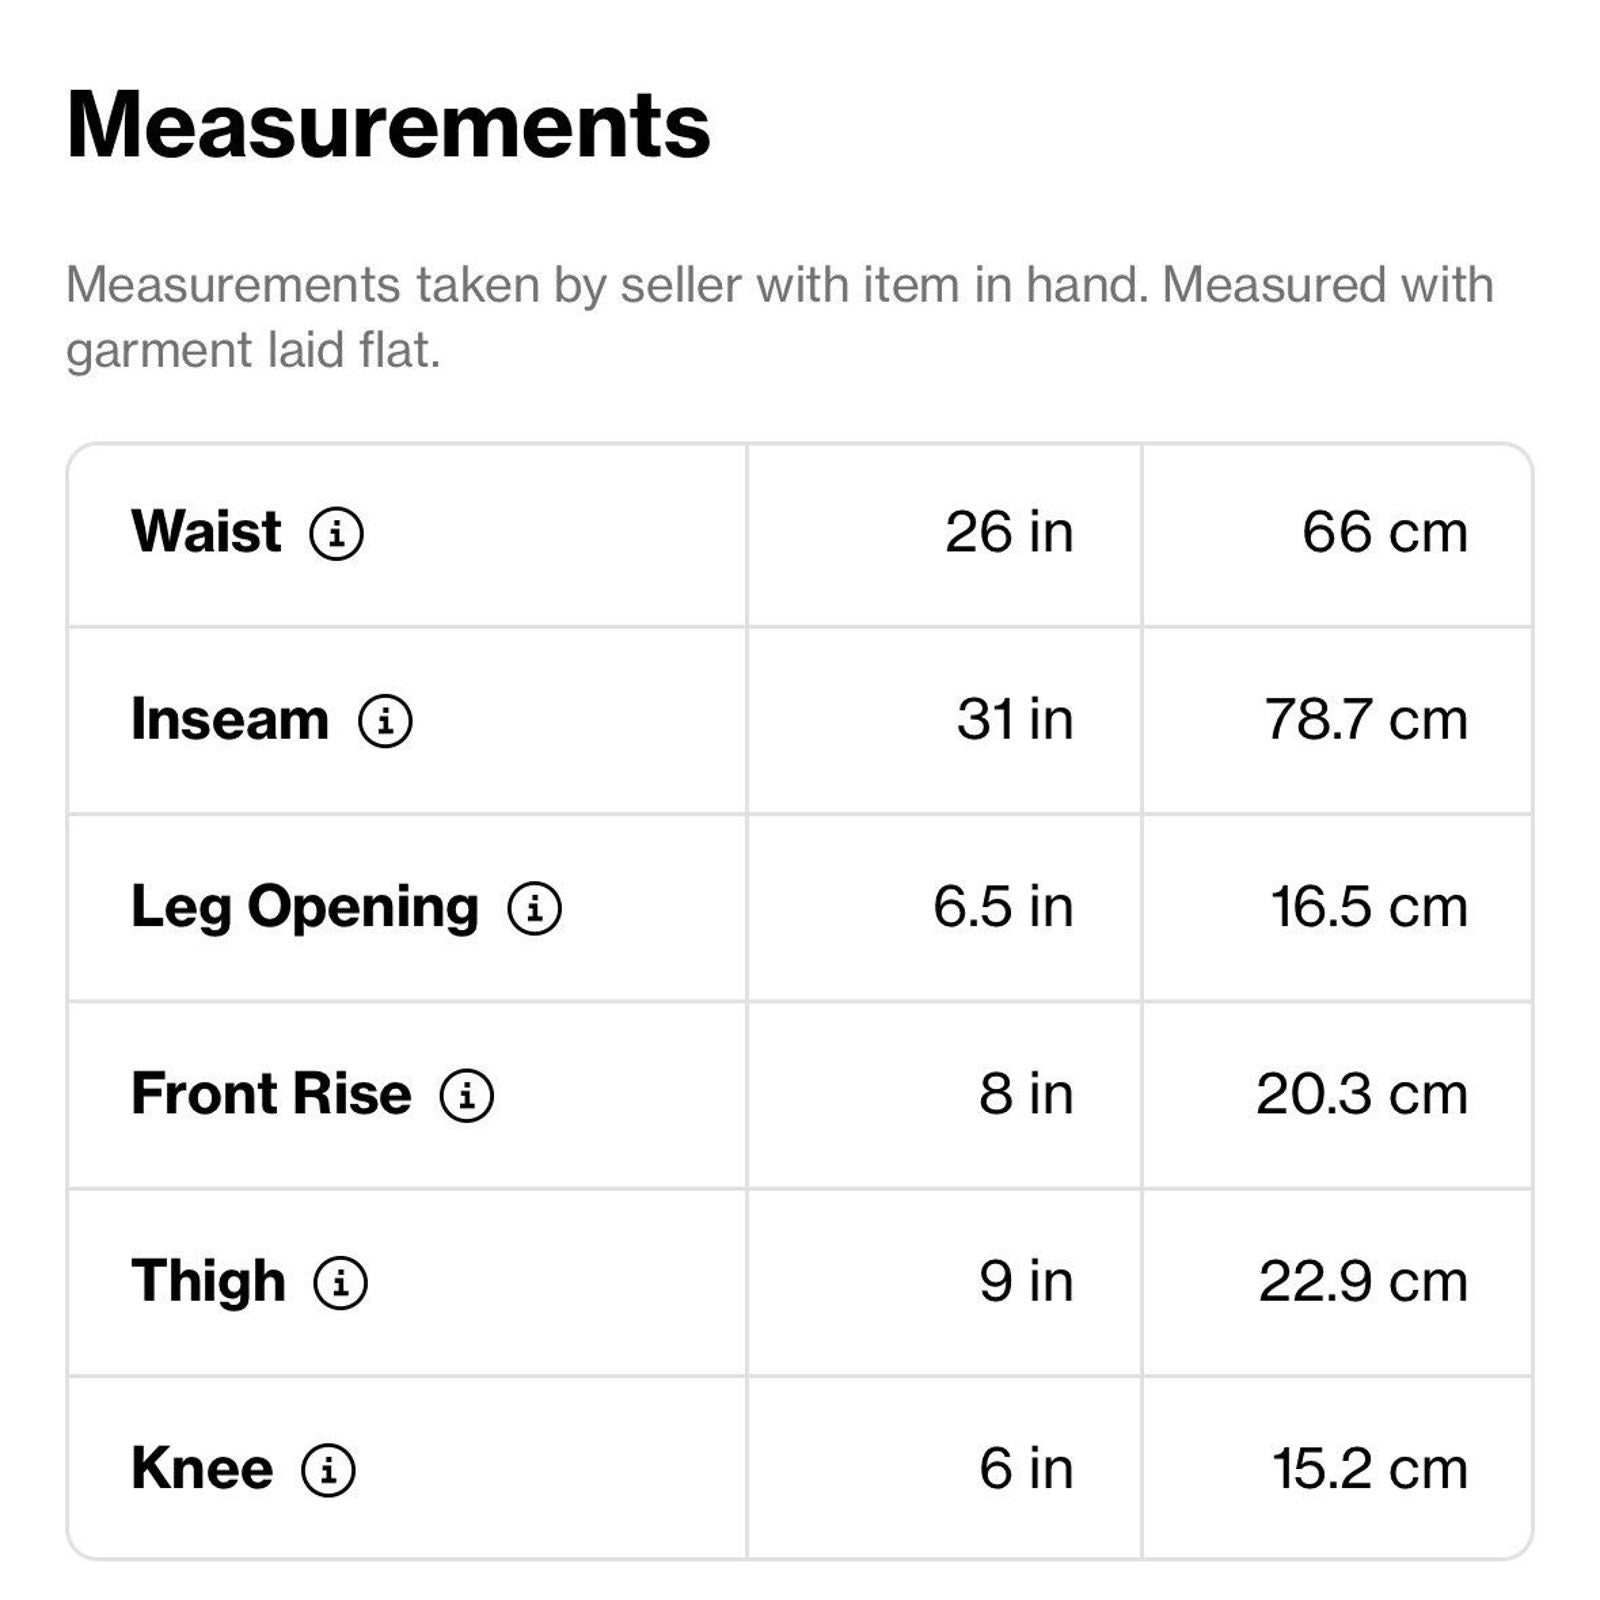Click the Front Rise label text
Image resolution: width=1600 pixels, height=1600 pixels.
coord(271,1094)
